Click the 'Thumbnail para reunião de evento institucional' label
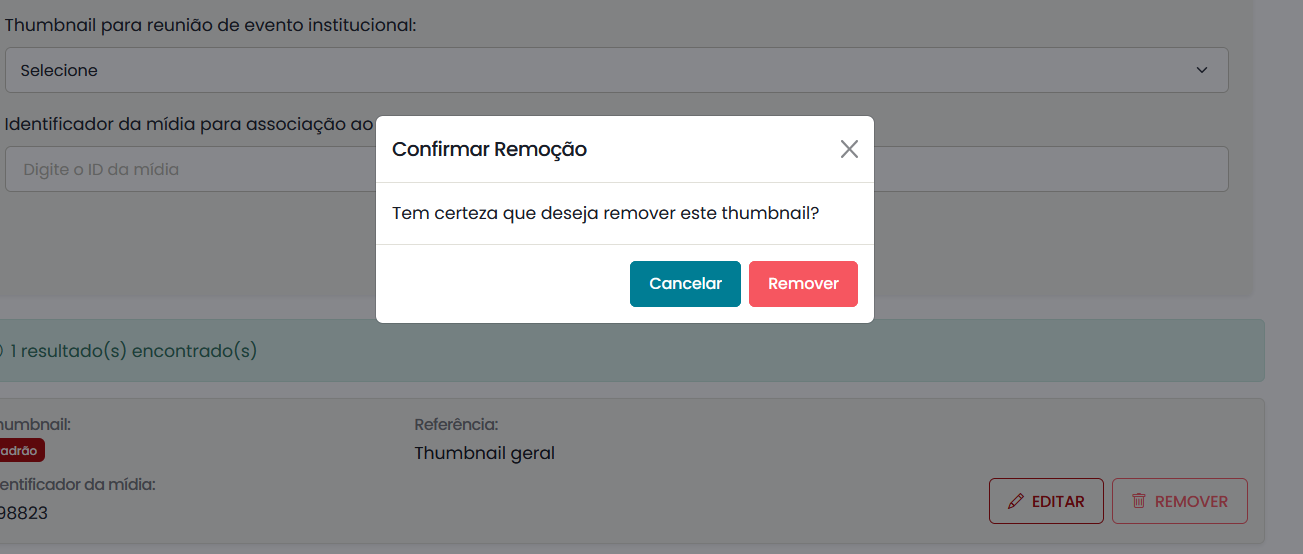 coord(210,25)
